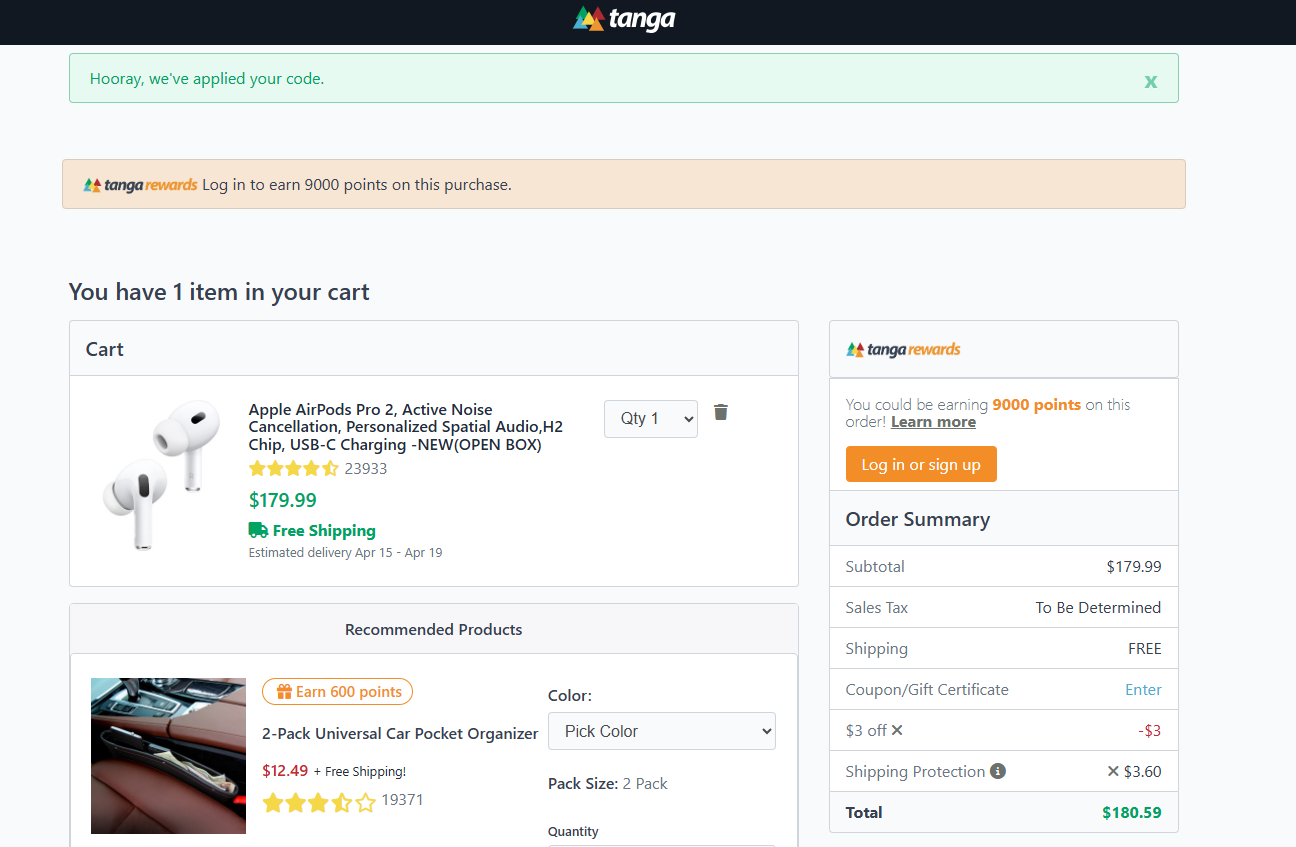Click the Earn 600 points badge
The height and width of the screenshot is (847, 1296).
point(337,692)
